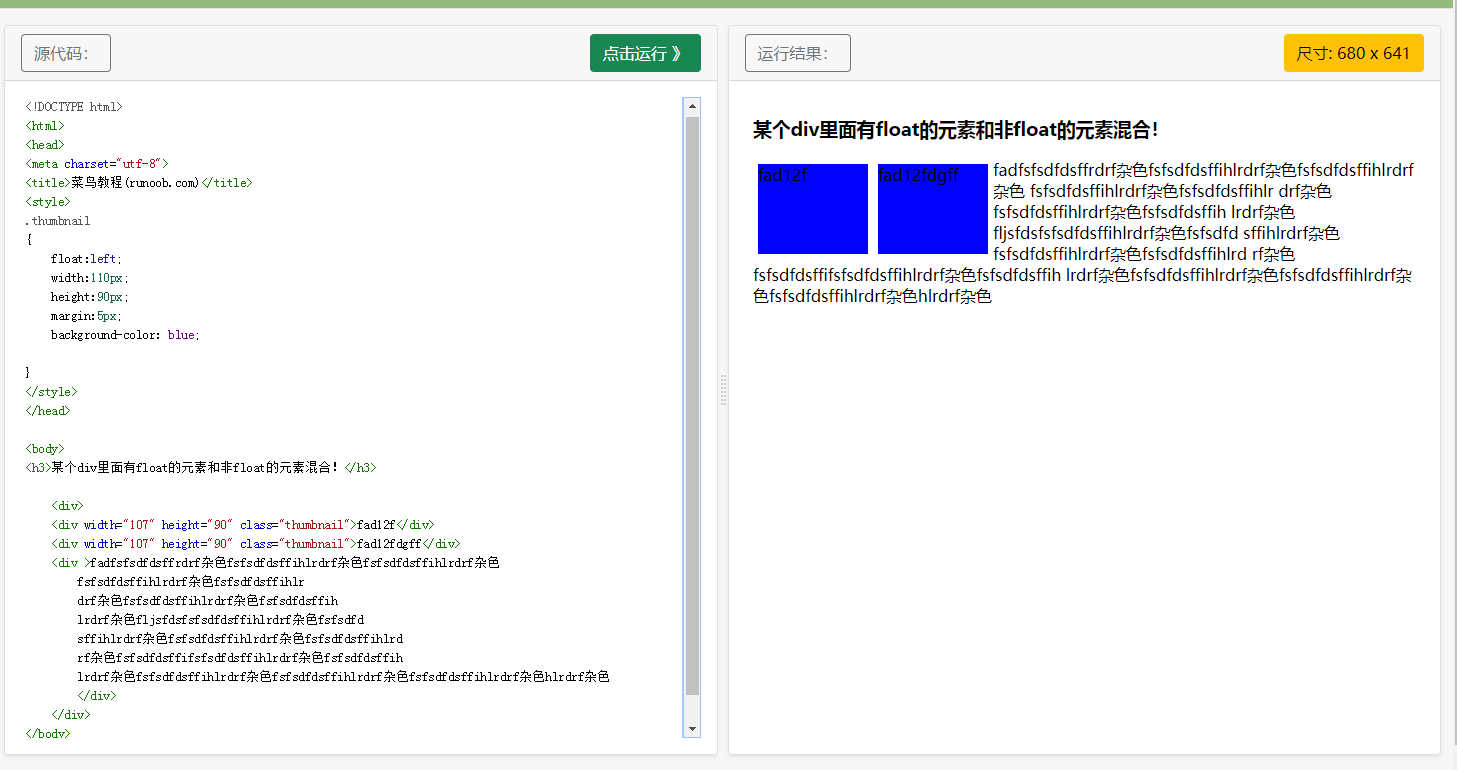The width and height of the screenshot is (1457, 770).
Task: Click the result paragraph starting with fadfsfsdfdsffrdrf
Action: pos(1084,233)
